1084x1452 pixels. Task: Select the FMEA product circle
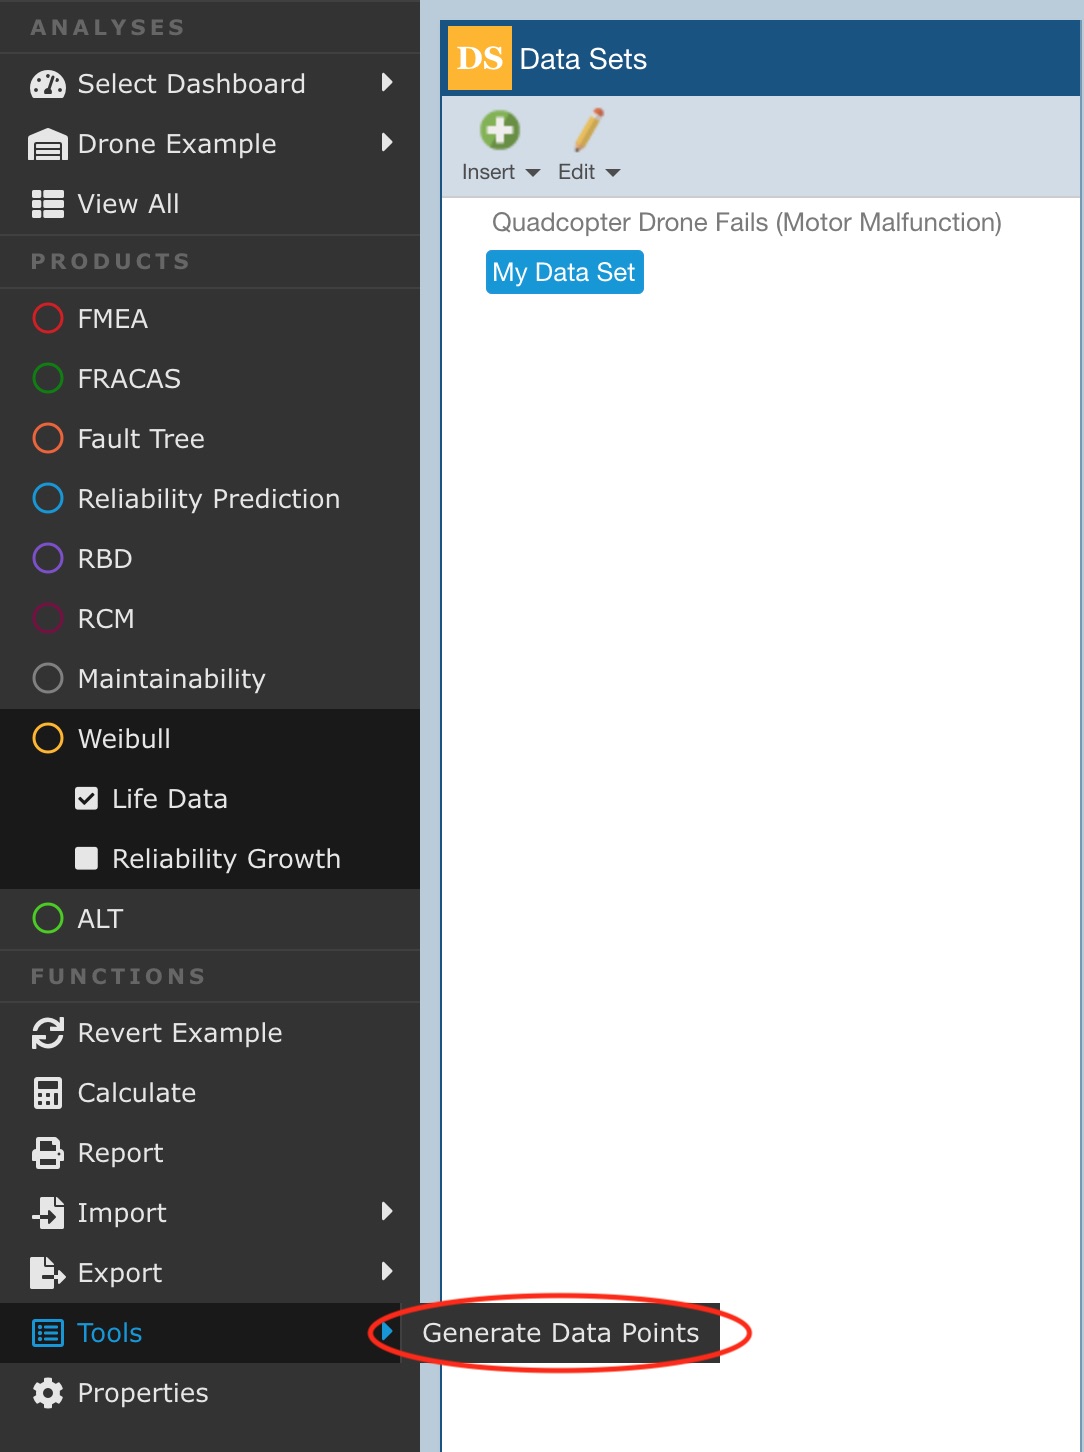tap(47, 319)
